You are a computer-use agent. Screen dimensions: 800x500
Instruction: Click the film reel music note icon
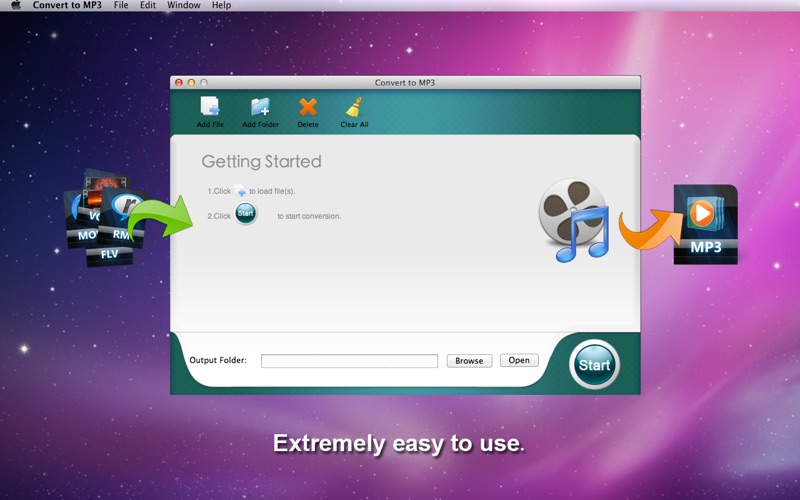point(574,220)
